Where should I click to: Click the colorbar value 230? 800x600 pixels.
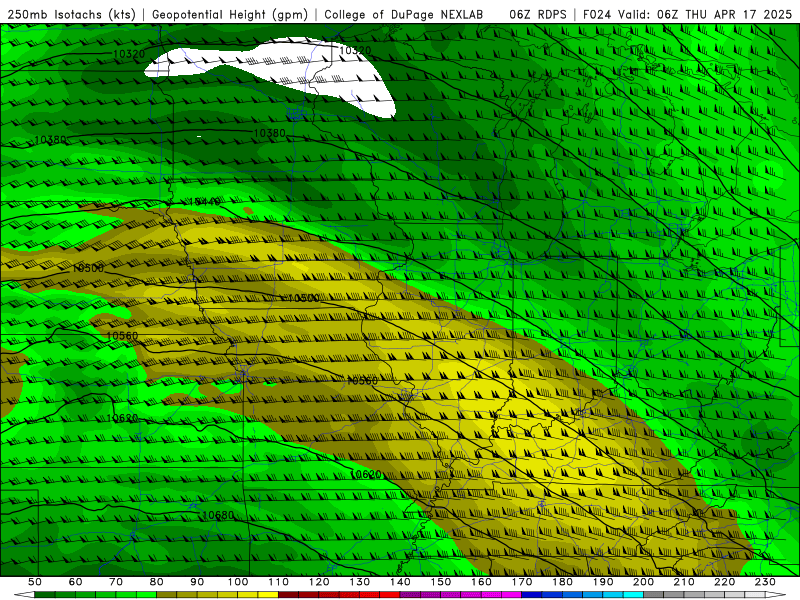coord(765,582)
